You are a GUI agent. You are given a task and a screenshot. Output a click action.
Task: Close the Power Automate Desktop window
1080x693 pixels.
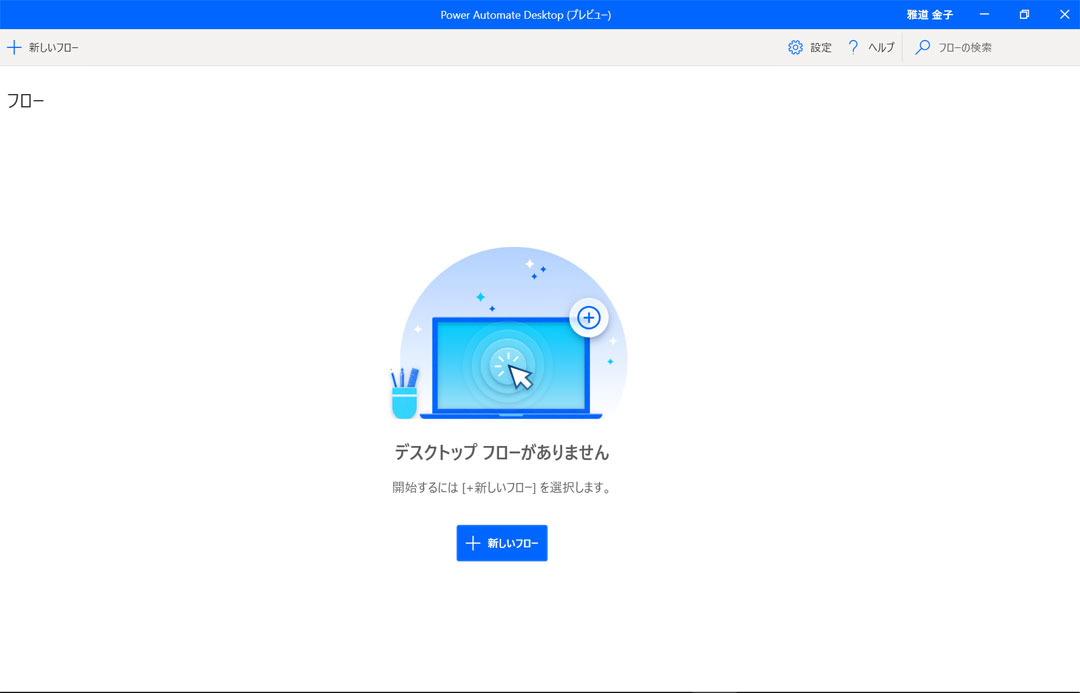coord(1064,14)
